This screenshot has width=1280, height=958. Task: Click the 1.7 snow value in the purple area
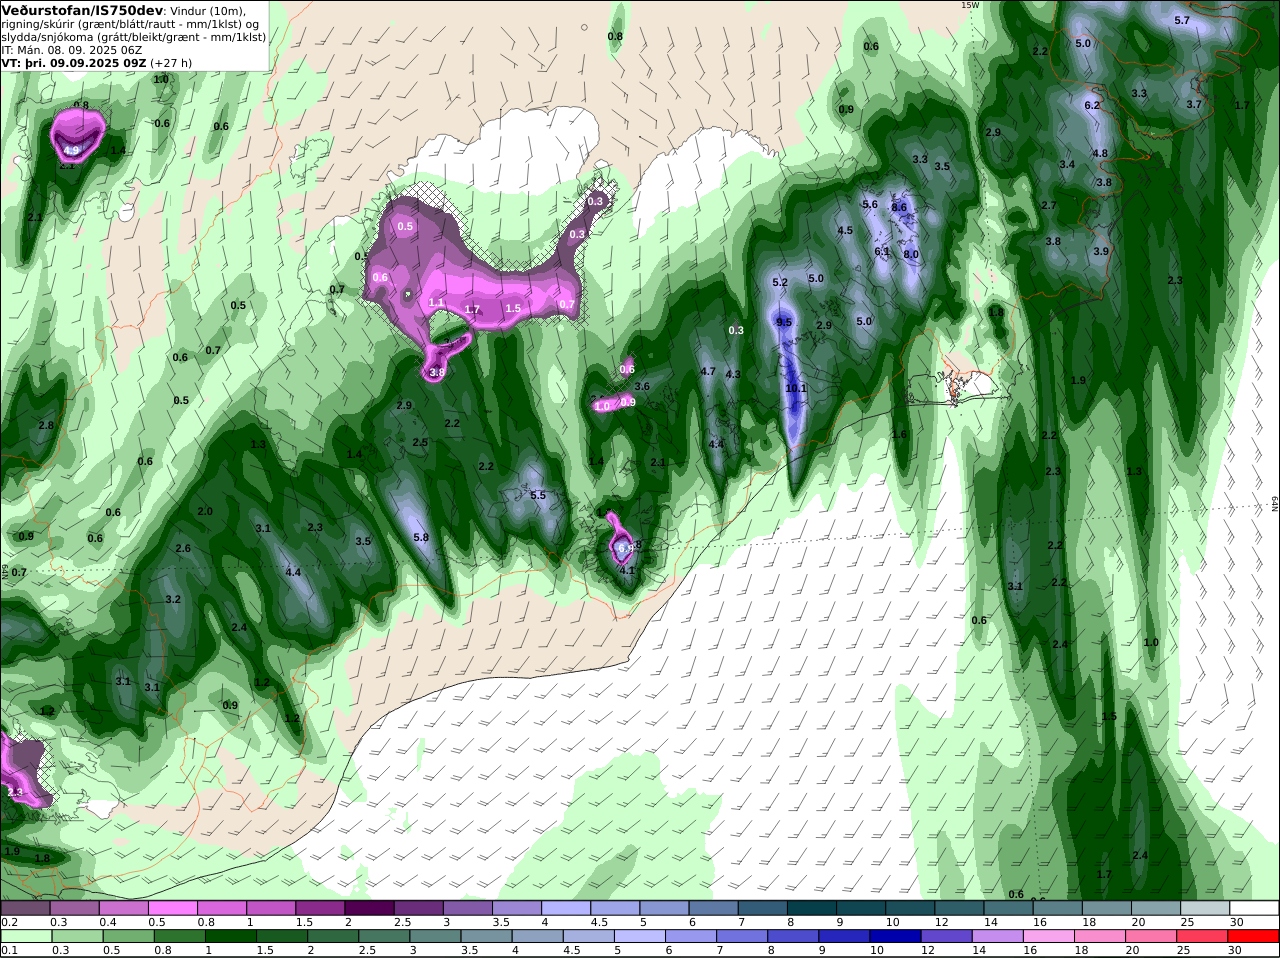(473, 309)
